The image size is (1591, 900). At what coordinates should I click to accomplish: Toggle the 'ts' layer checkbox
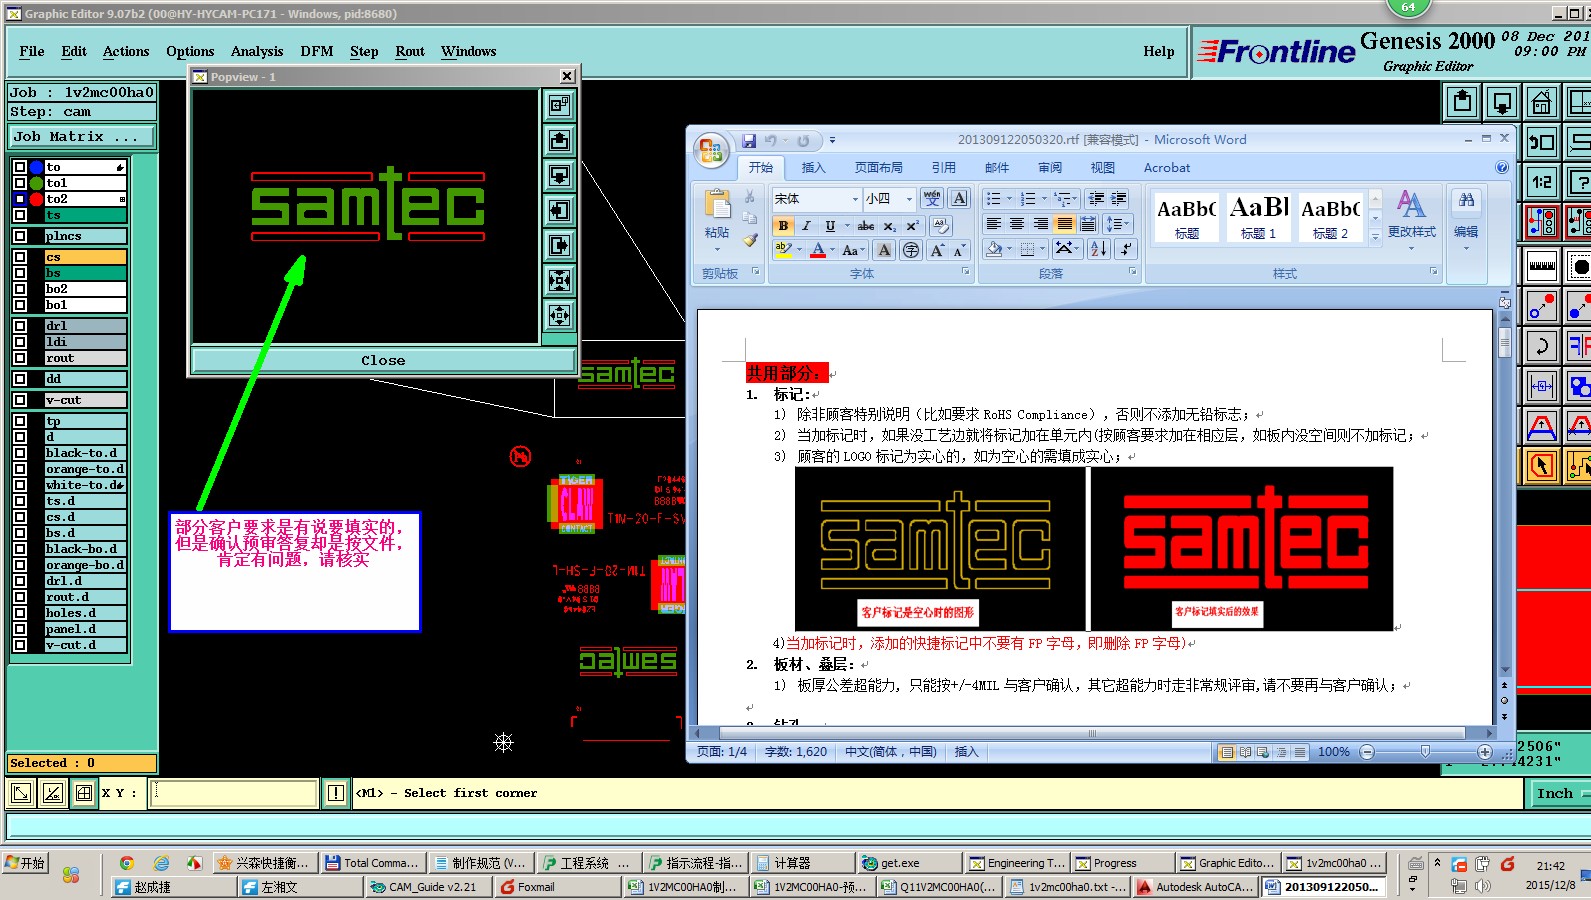(19, 215)
